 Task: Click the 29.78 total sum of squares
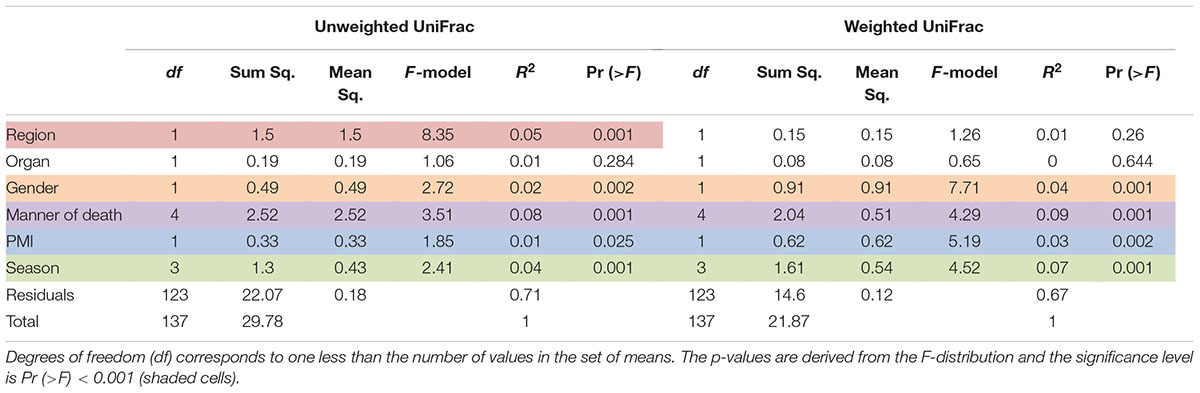[x=260, y=320]
